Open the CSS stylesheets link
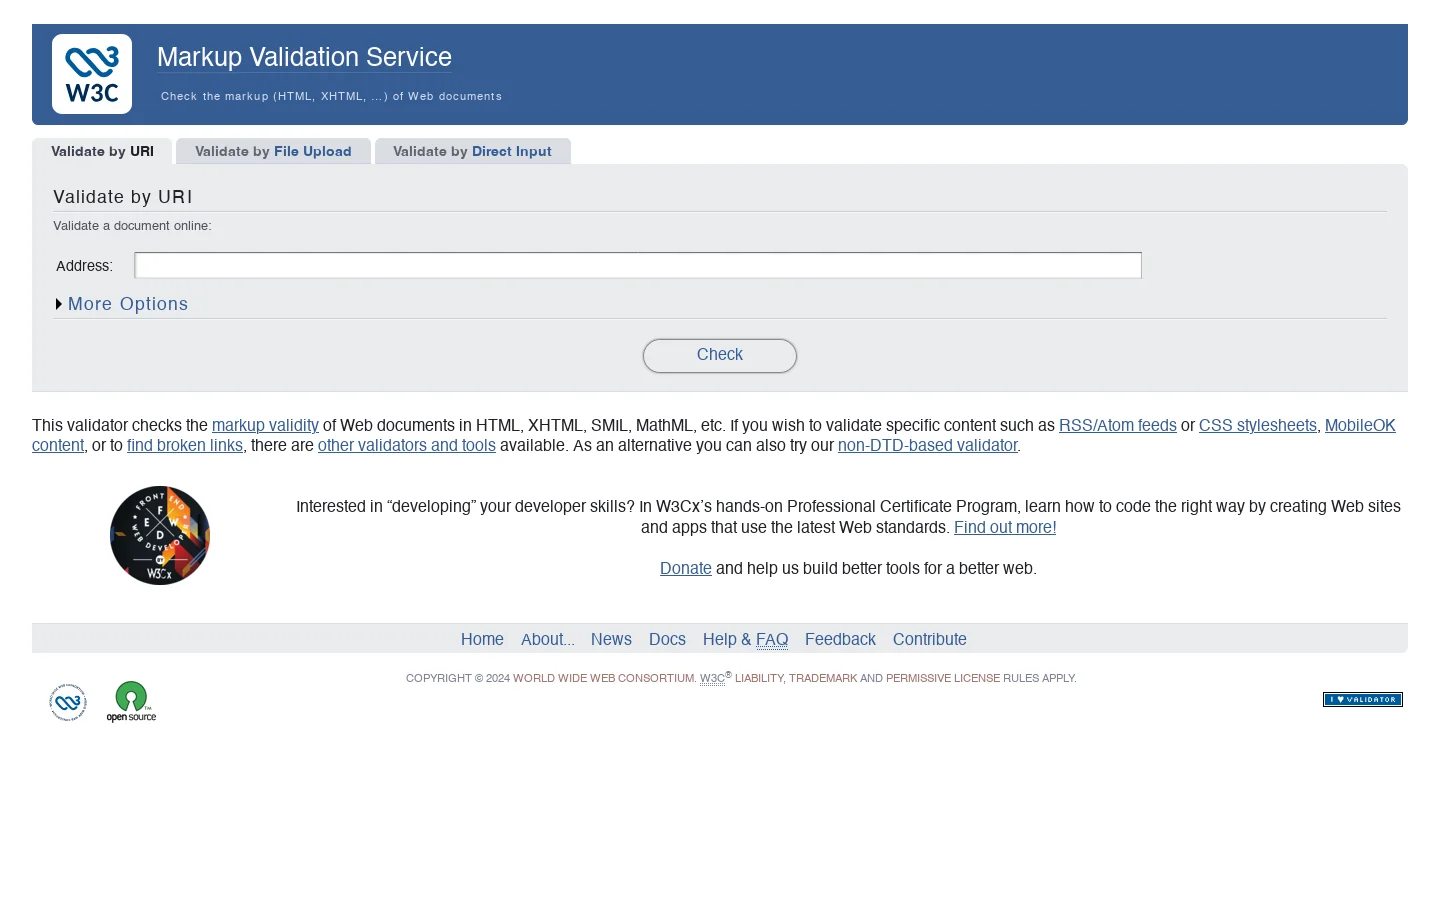 pos(1258,425)
